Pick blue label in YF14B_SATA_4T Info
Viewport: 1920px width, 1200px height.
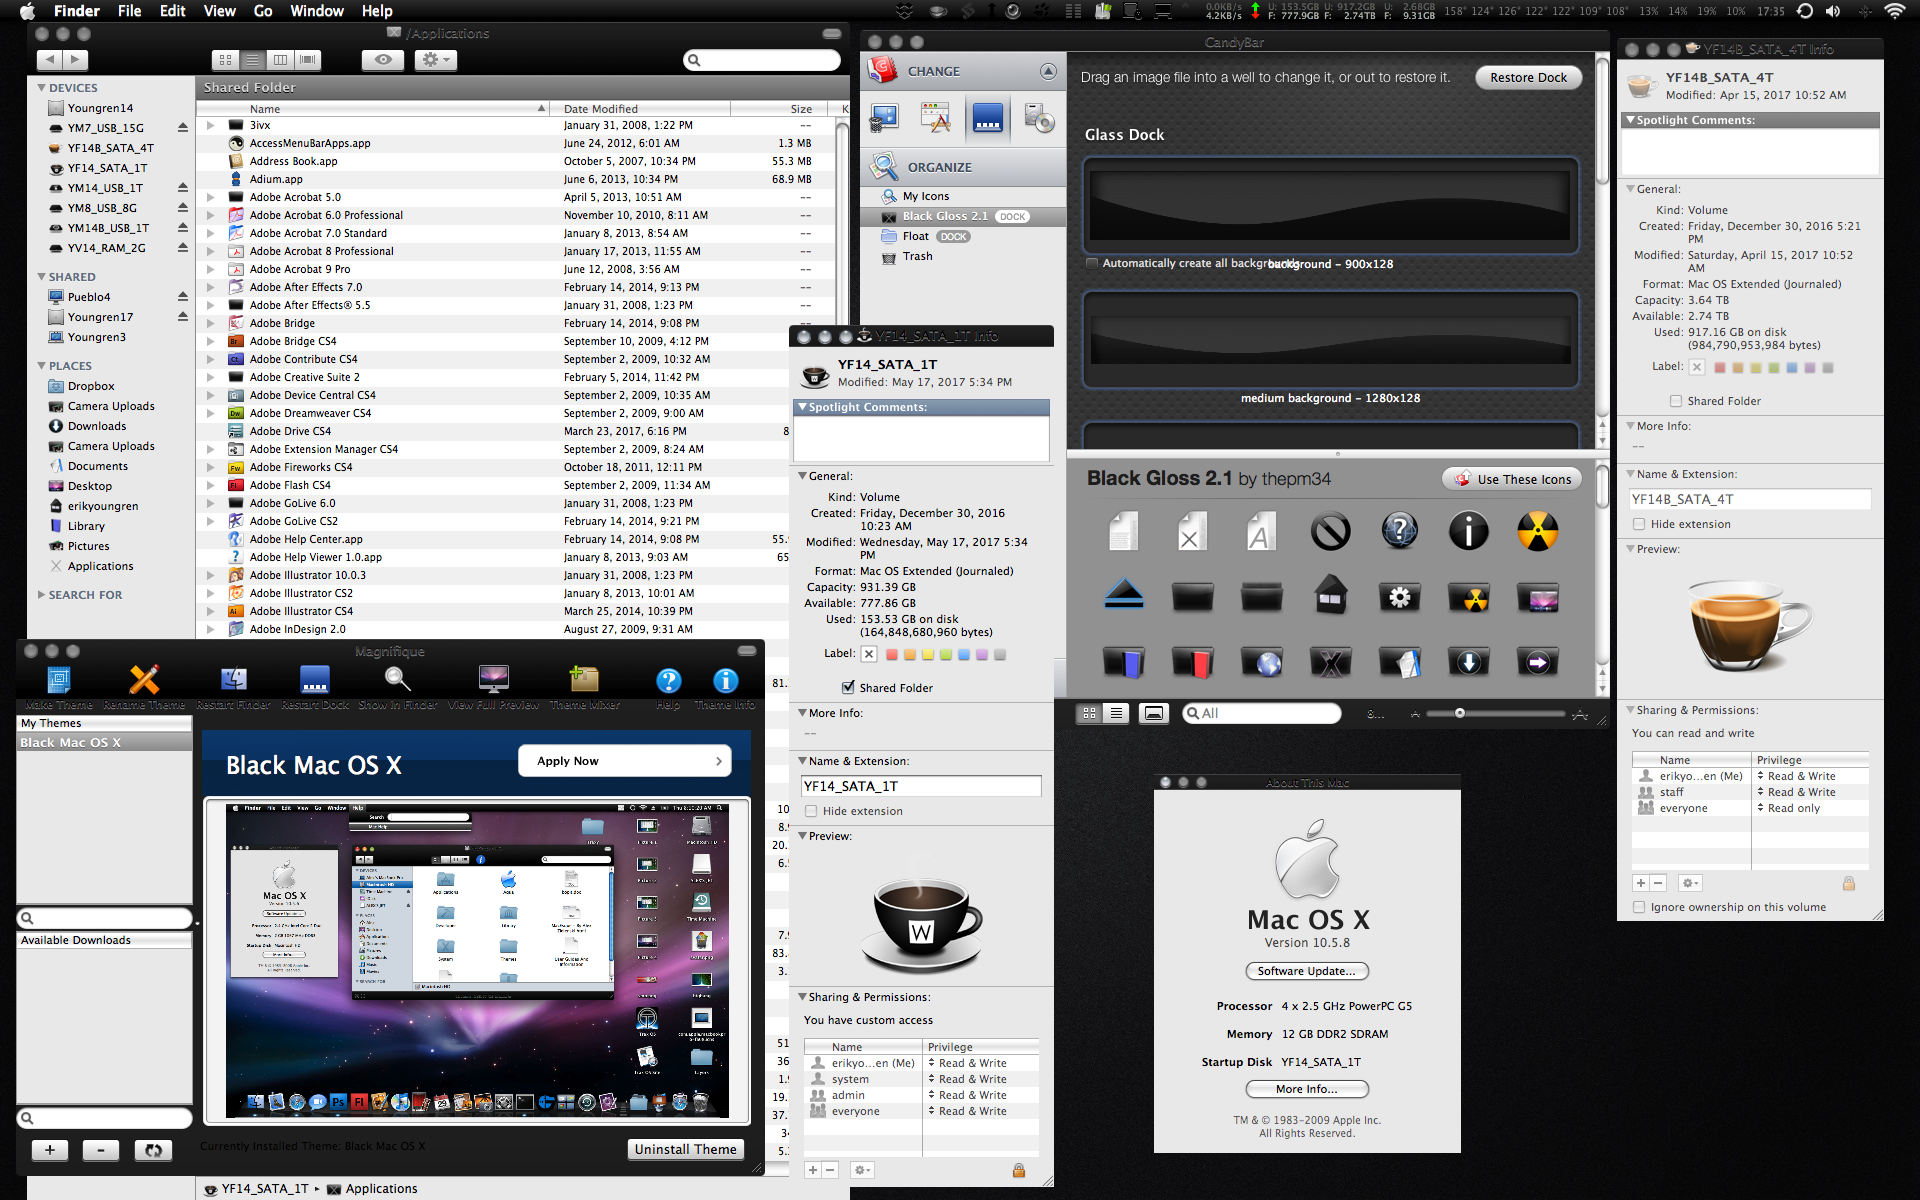1792,368
